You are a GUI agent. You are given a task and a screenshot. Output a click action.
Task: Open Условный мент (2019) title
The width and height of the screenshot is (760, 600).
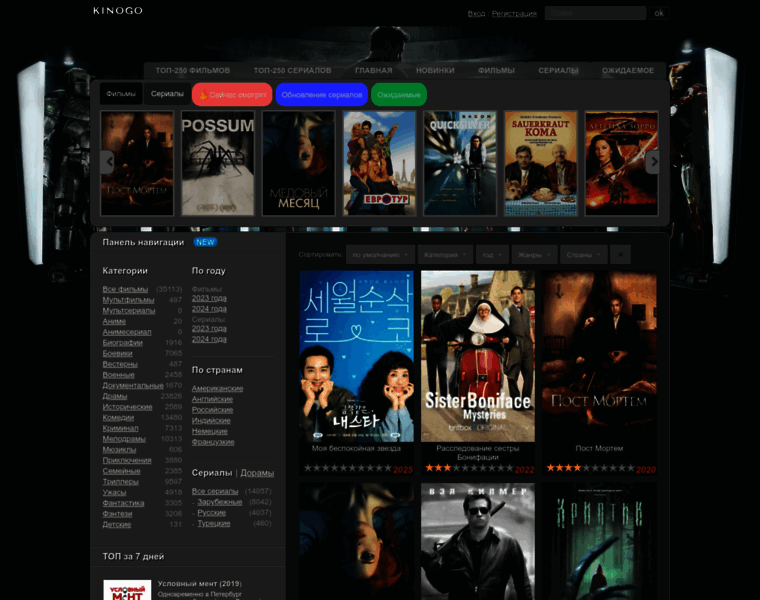click(x=199, y=584)
